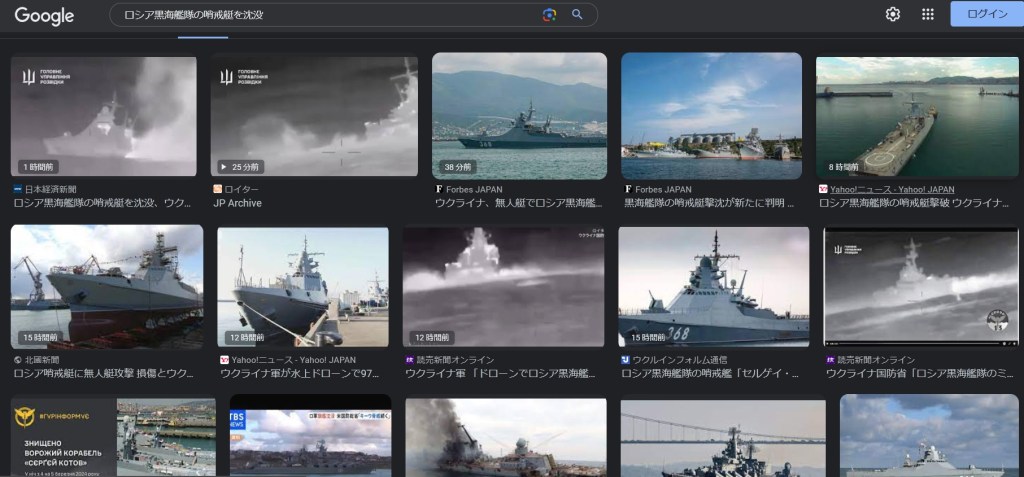1024x477 pixels.
Task: Click the Google logo
Action: pos(44,15)
